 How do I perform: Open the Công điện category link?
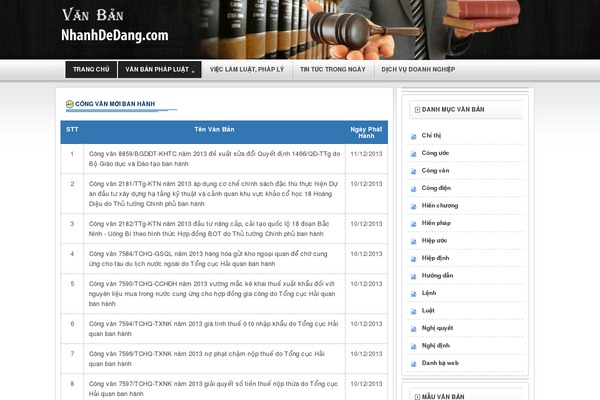coord(436,188)
